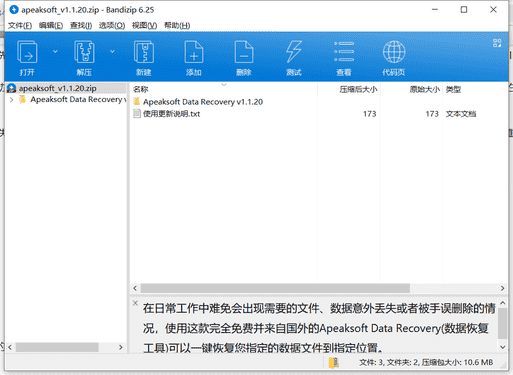
Task: Click the archive icon in the status bar
Action: (x=333, y=363)
